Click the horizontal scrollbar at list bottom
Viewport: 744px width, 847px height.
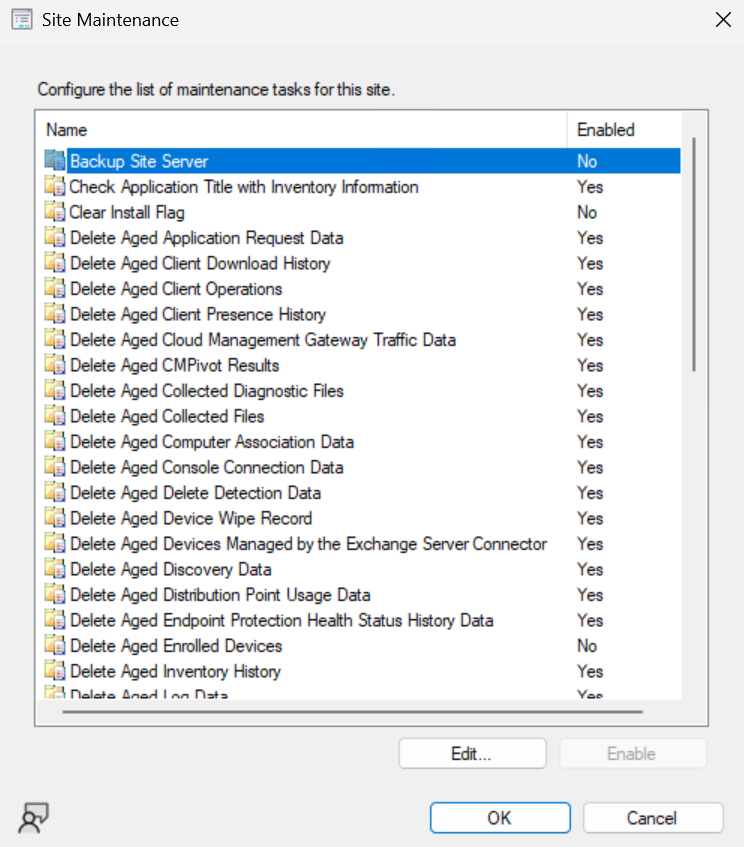pyautogui.click(x=360, y=712)
